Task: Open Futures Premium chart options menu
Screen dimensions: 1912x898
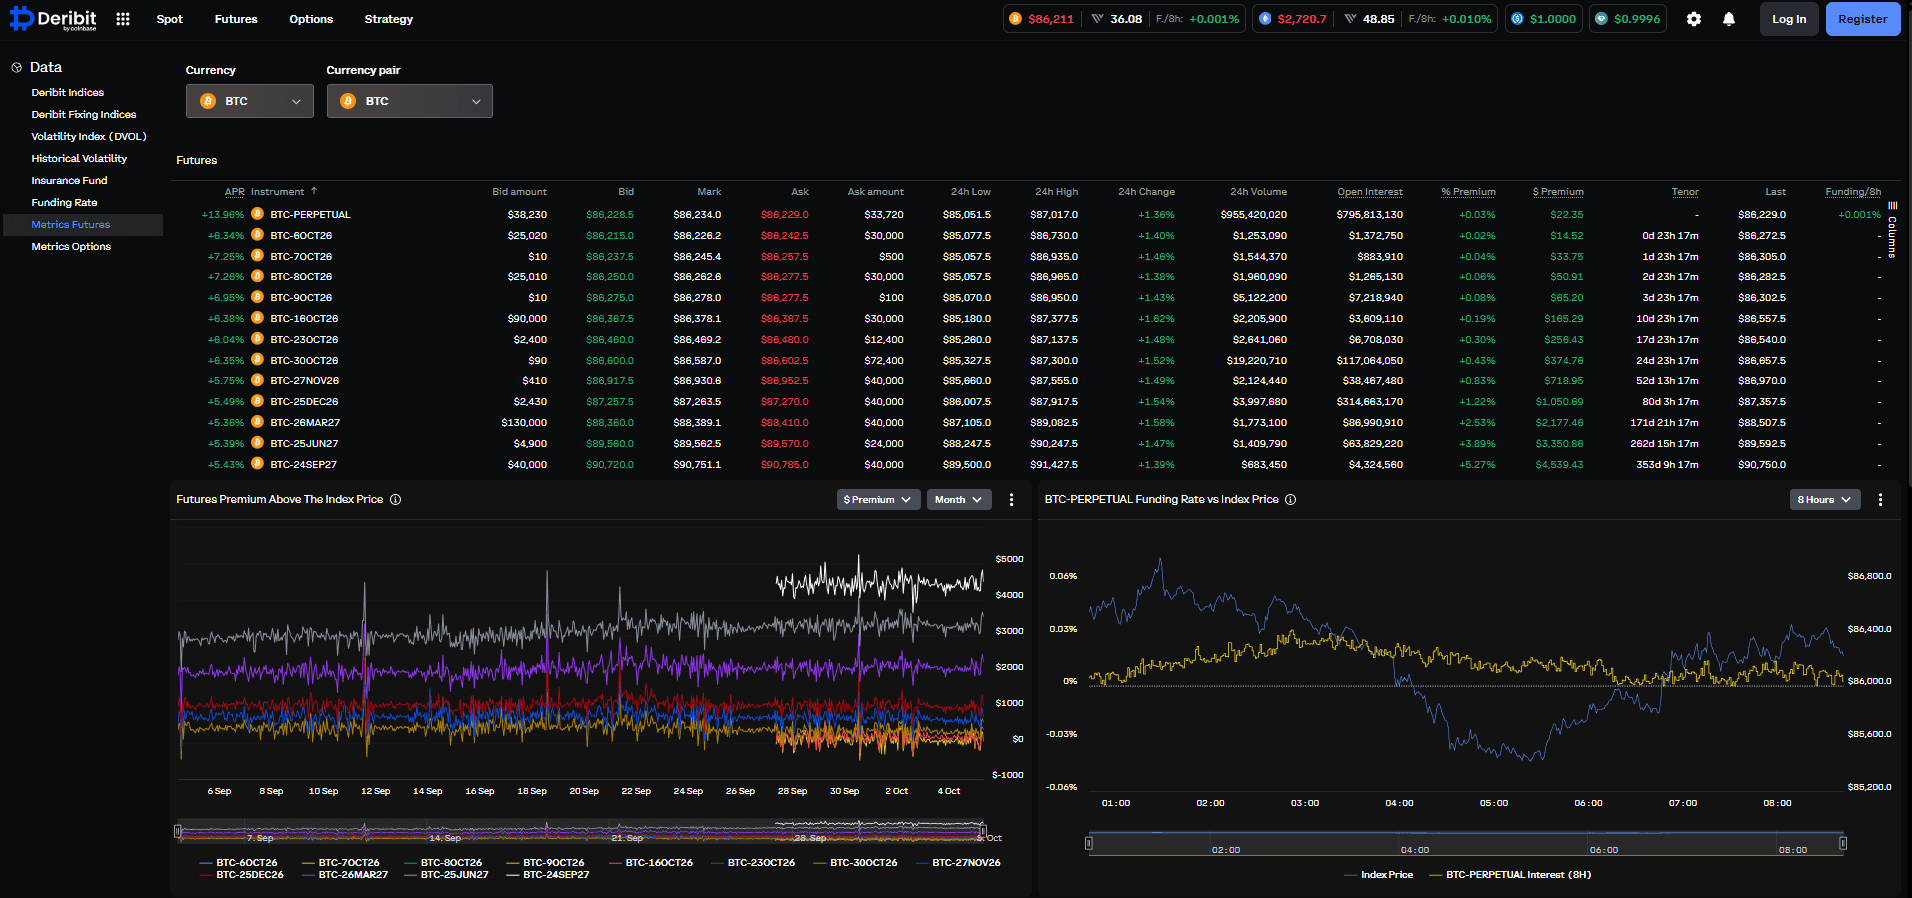Action: (1011, 500)
